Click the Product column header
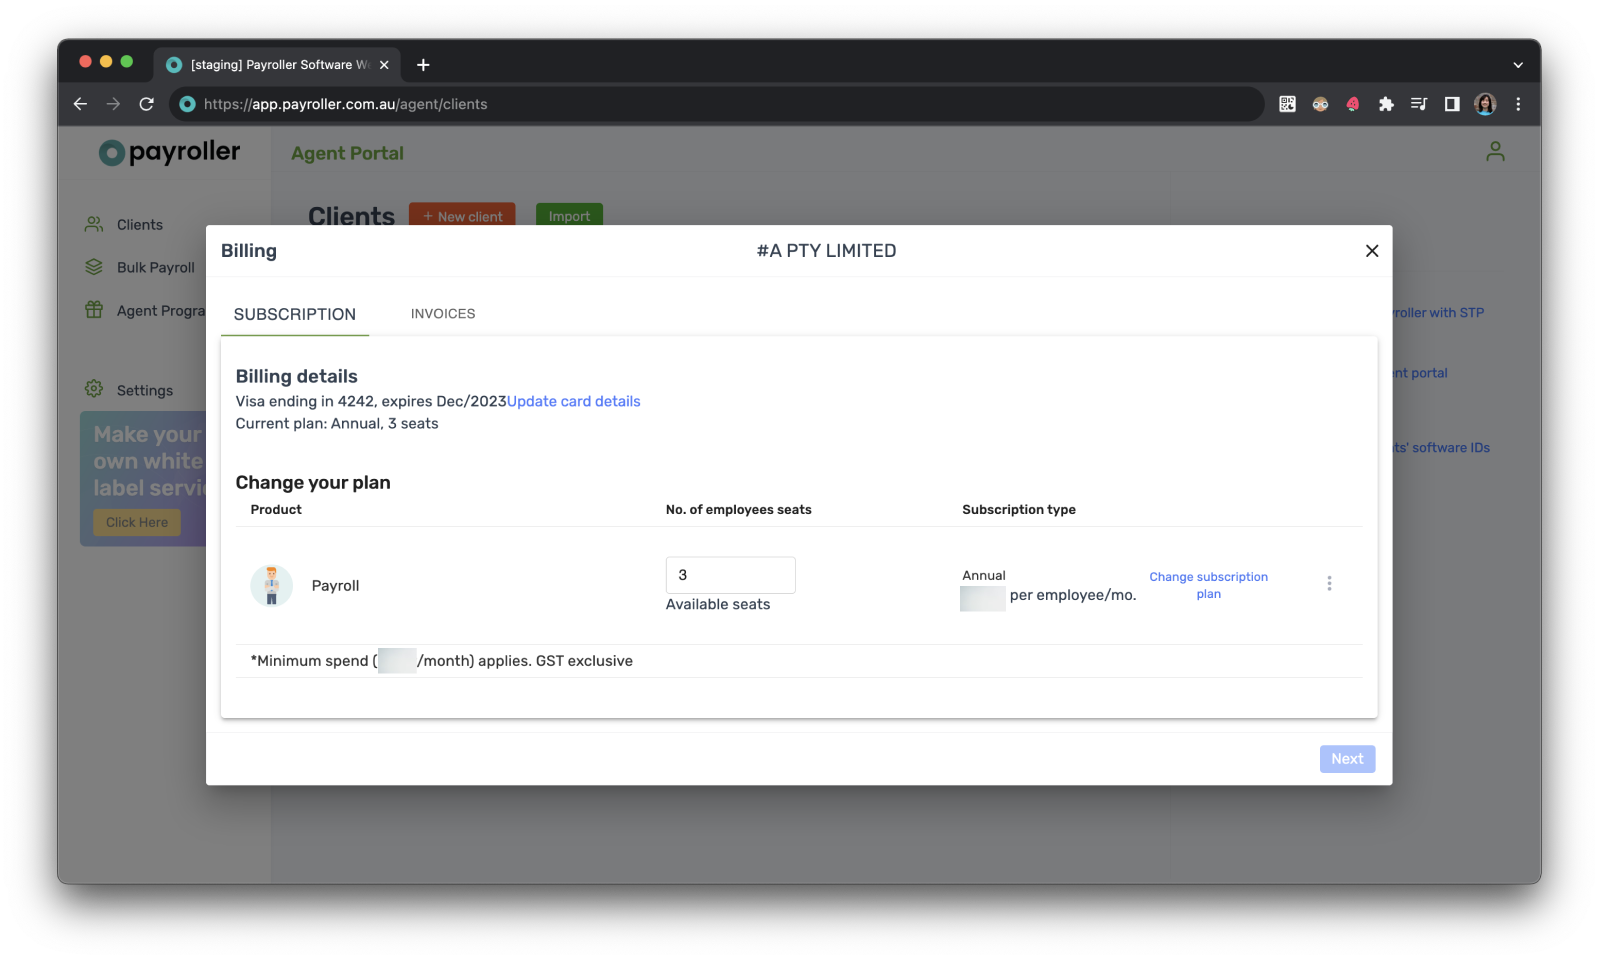This screenshot has height=960, width=1599. click(x=276, y=510)
